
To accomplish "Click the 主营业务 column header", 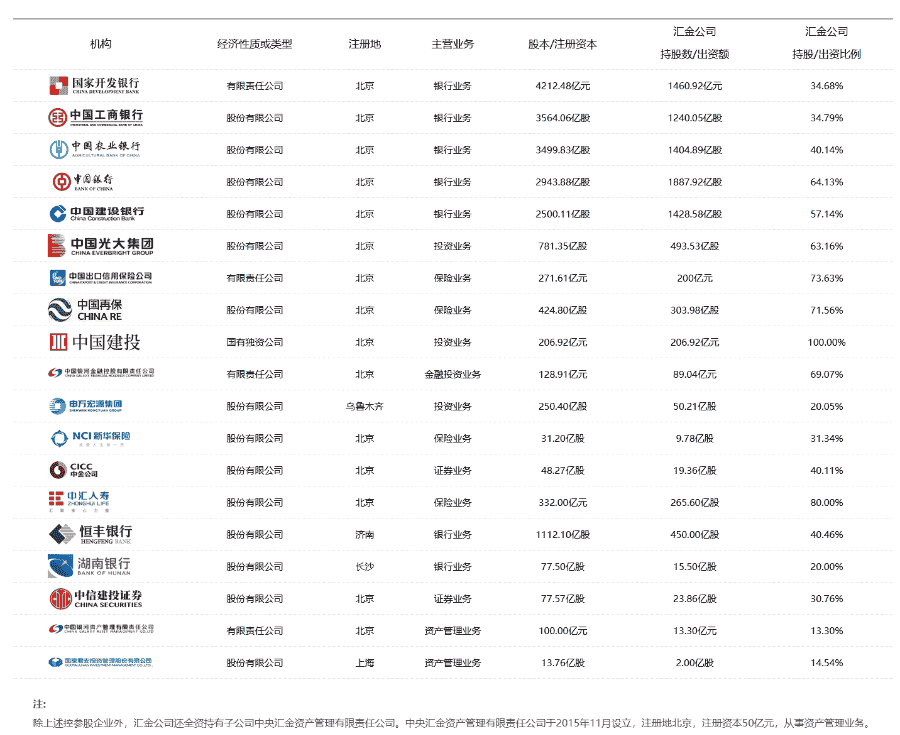I will (x=452, y=44).
